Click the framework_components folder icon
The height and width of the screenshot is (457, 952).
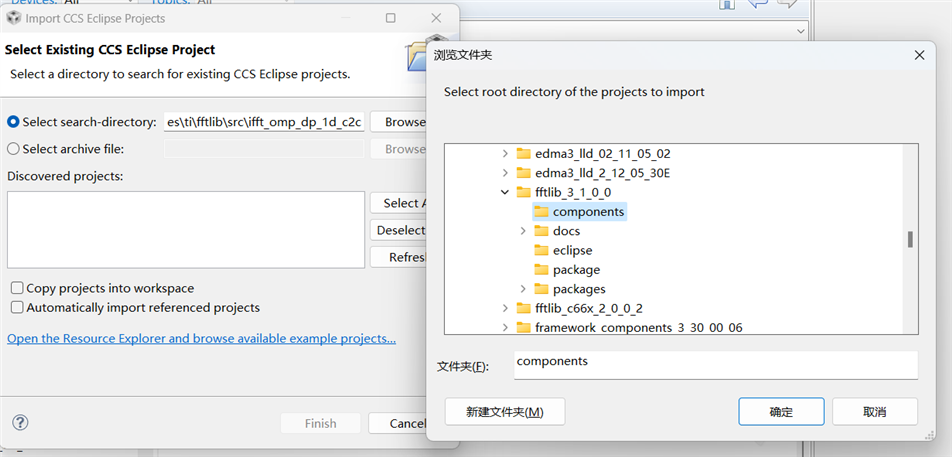523,327
